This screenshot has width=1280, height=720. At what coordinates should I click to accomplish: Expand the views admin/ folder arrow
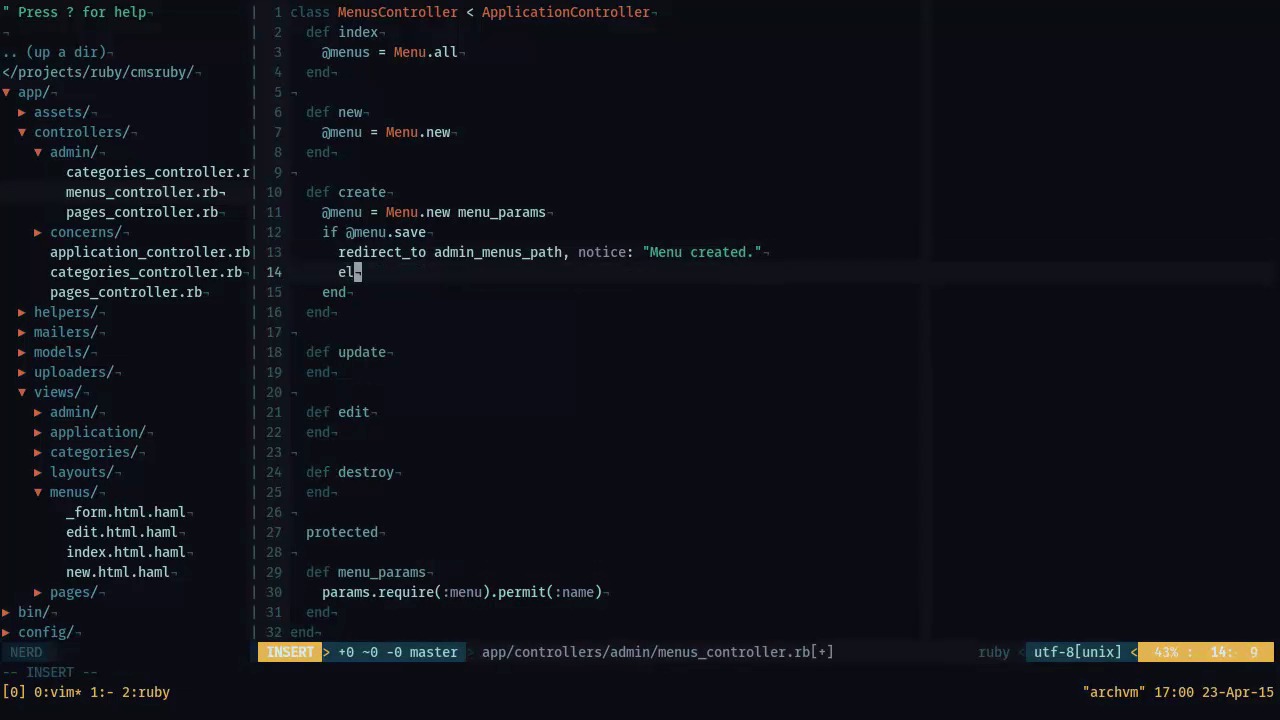tap(38, 412)
